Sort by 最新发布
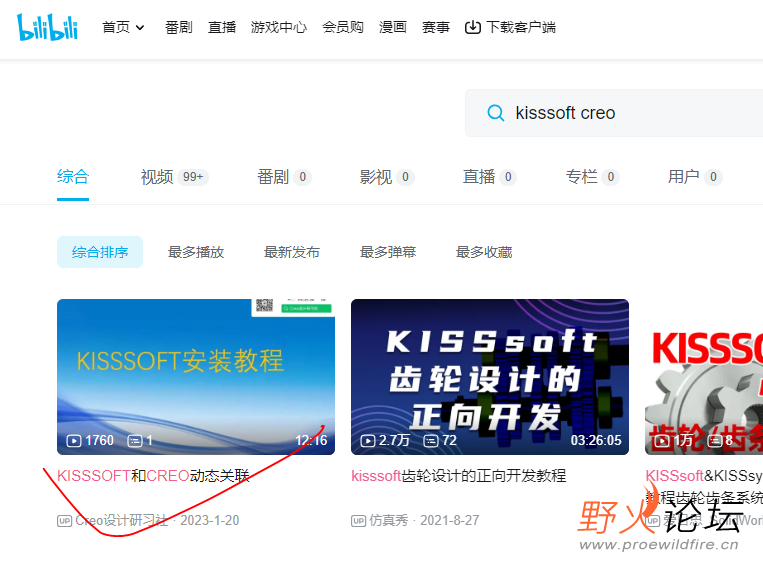Image resolution: width=763 pixels, height=561 pixels. tap(292, 252)
